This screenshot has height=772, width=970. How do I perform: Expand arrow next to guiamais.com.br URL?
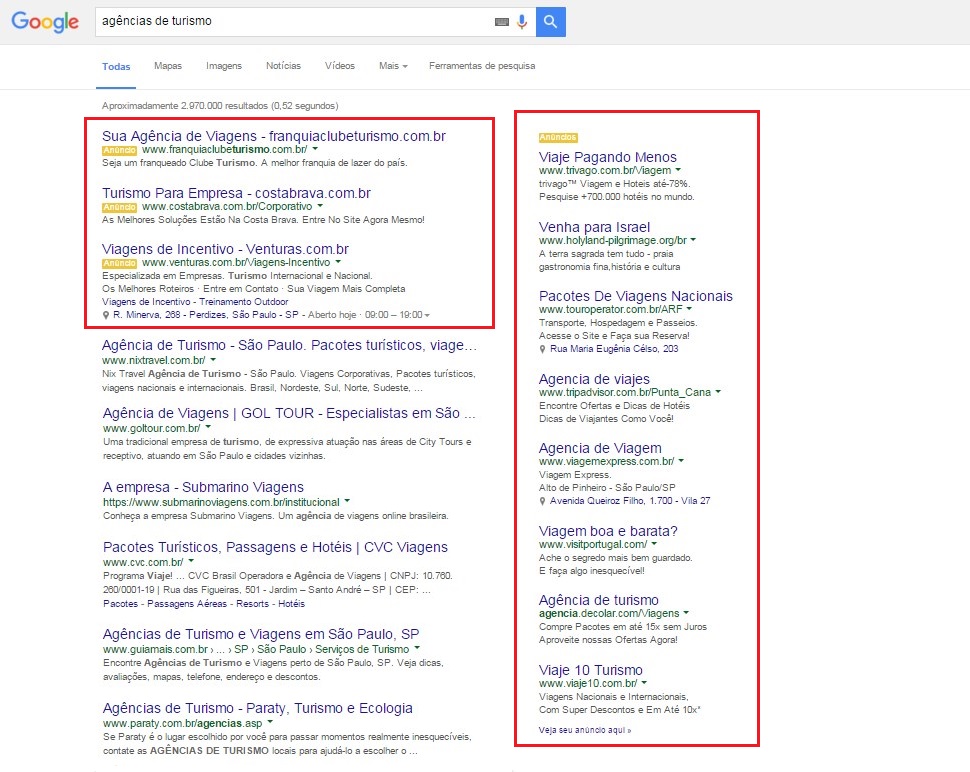point(417,648)
